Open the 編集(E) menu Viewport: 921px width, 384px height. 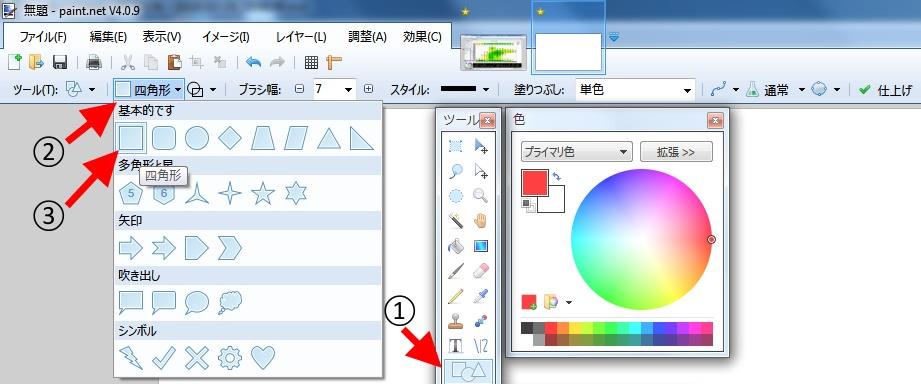point(108,36)
